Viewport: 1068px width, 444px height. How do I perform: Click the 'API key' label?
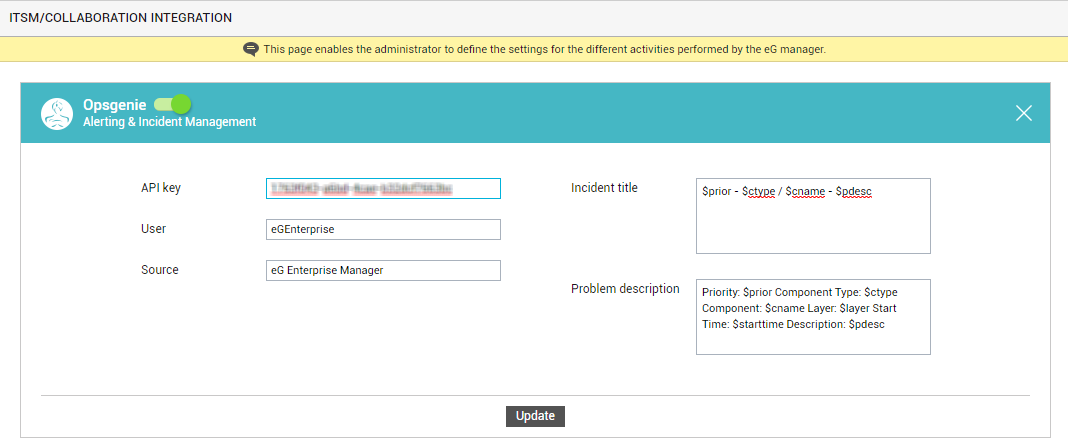[x=161, y=188]
